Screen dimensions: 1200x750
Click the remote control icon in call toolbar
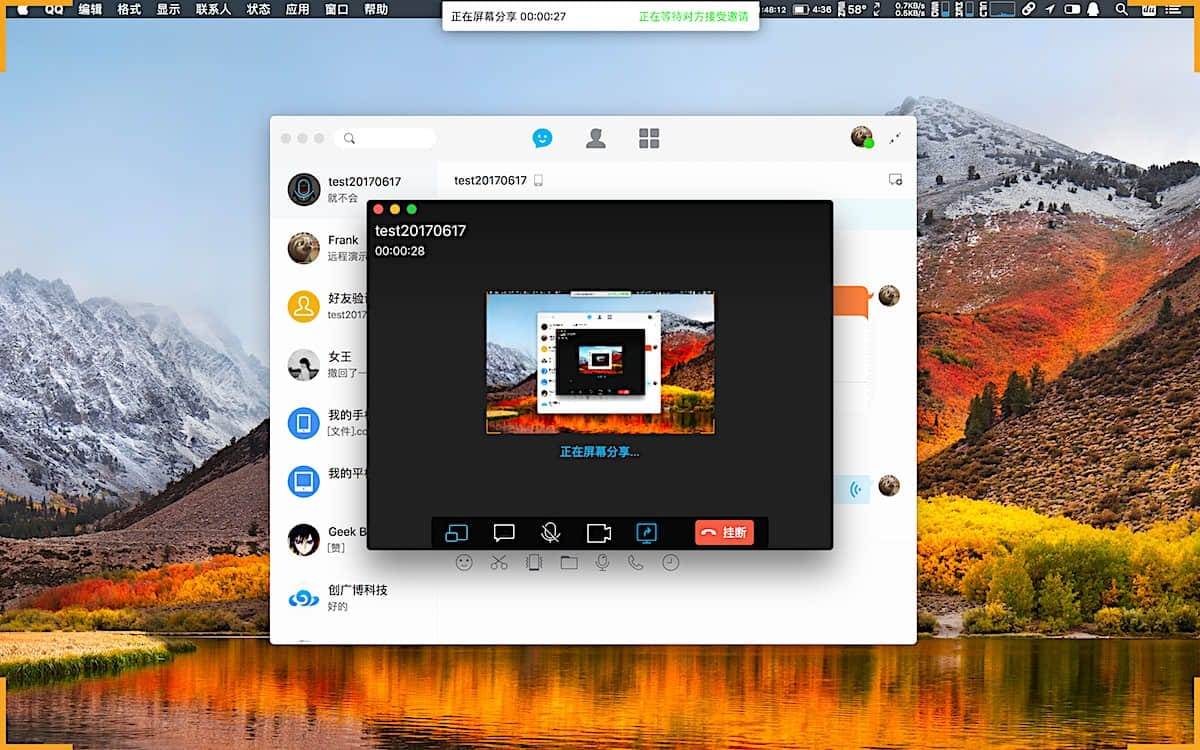pos(456,533)
